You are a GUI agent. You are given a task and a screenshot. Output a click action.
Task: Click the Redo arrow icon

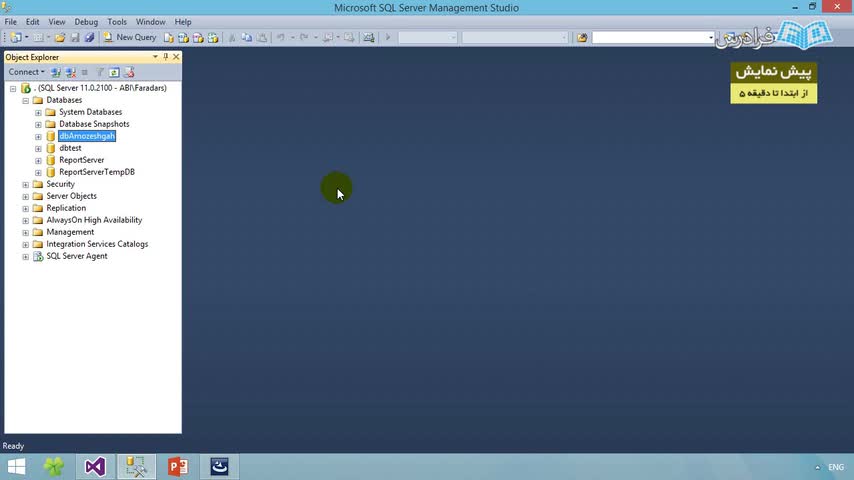[304, 38]
